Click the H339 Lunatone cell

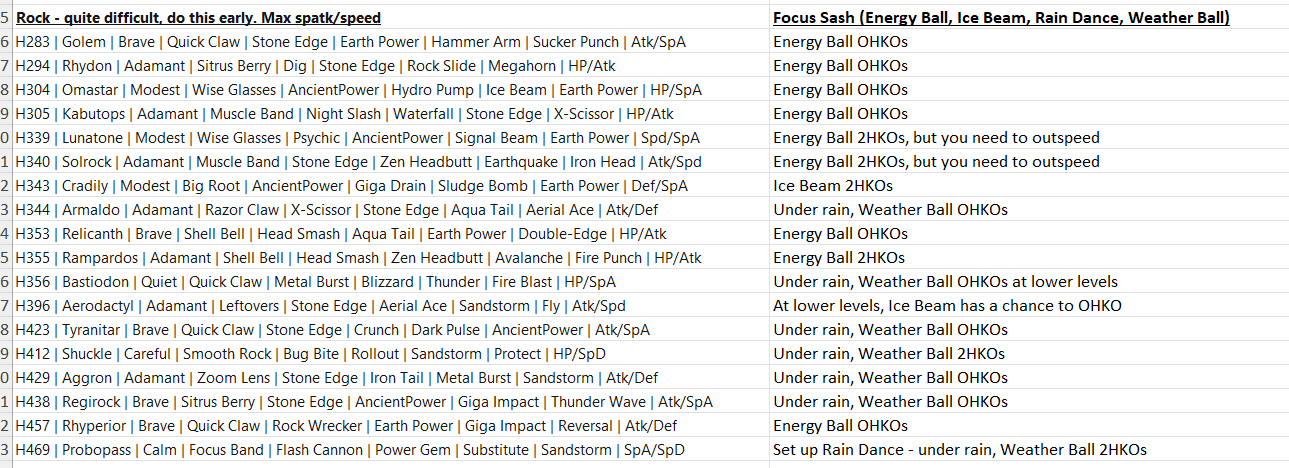(x=391, y=138)
